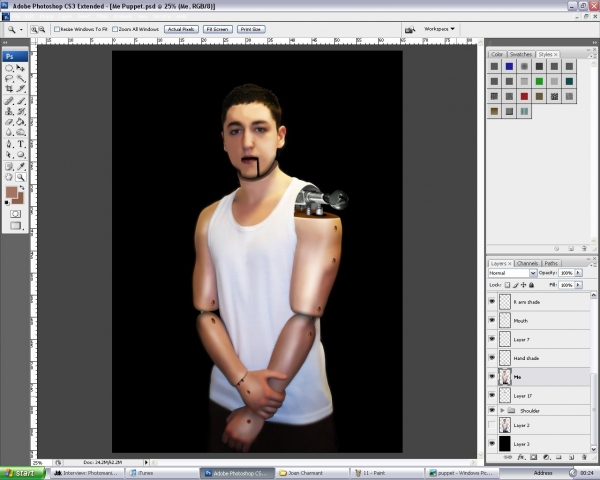Click the Print Size button
600x480 pixels.
(251, 29)
